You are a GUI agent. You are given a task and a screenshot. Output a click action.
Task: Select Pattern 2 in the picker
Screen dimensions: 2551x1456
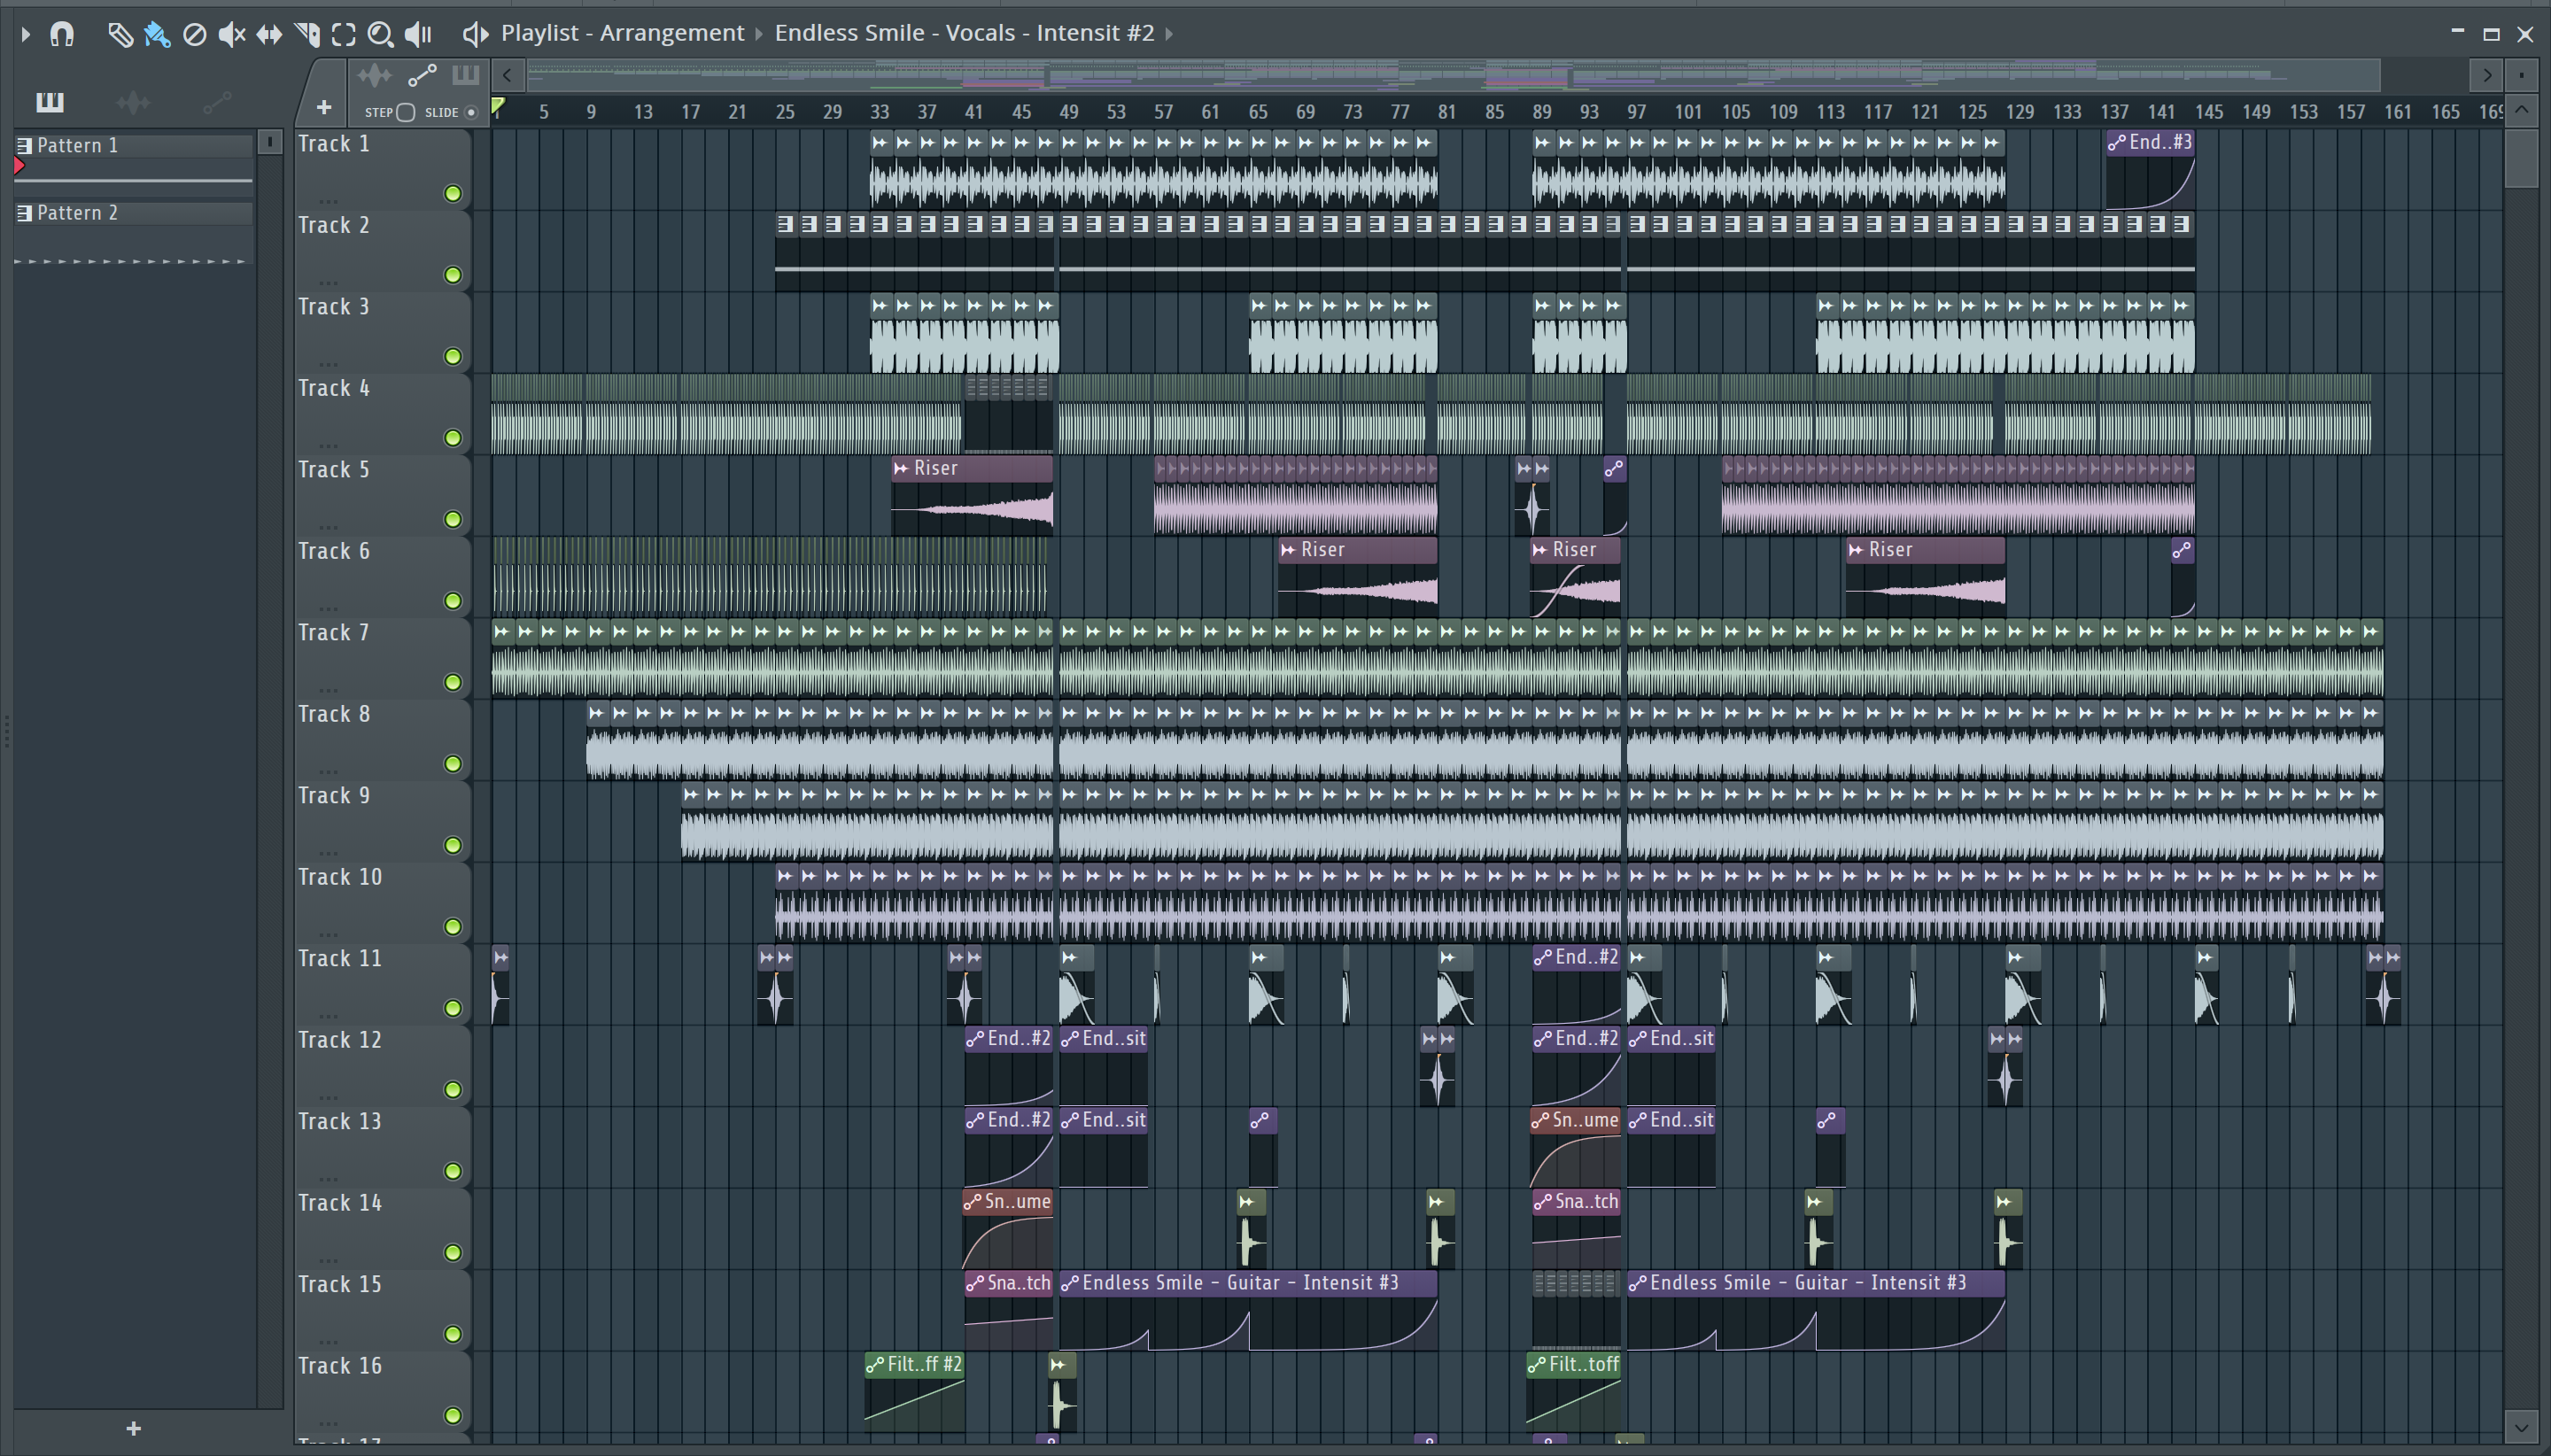pyautogui.click(x=133, y=213)
